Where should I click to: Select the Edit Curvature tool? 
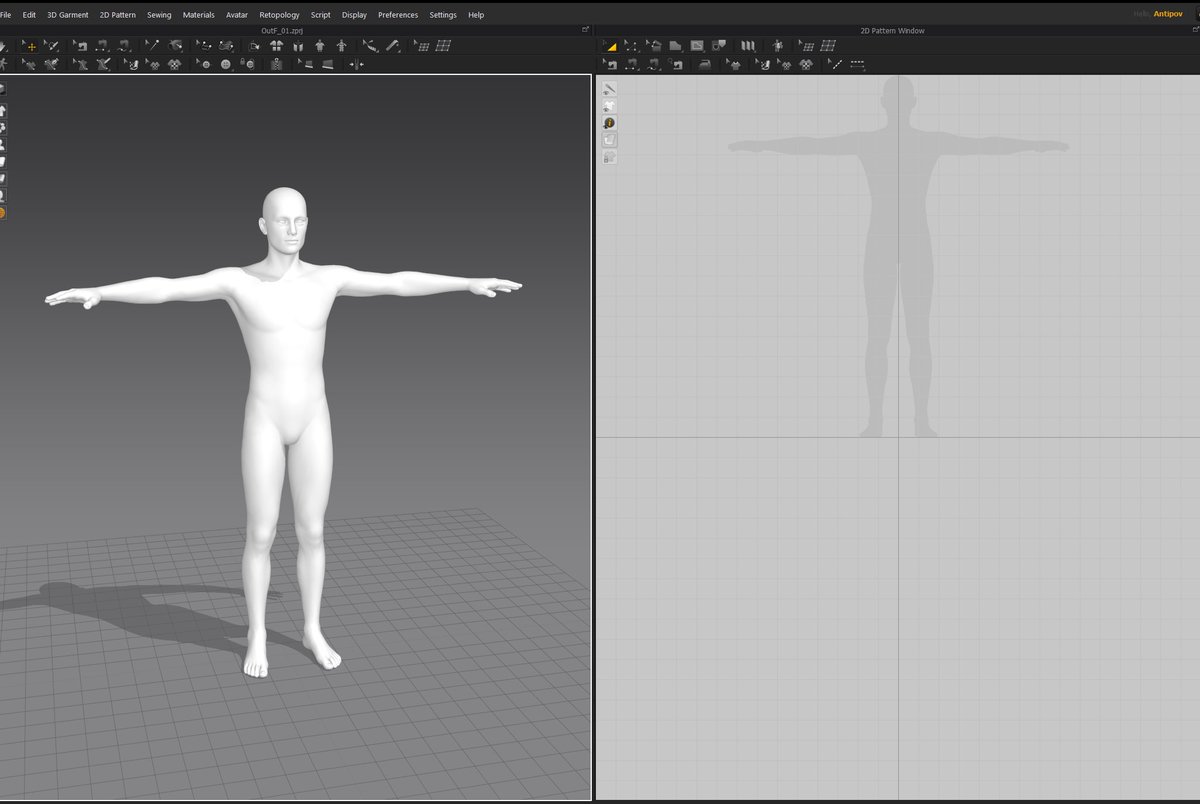click(653, 46)
